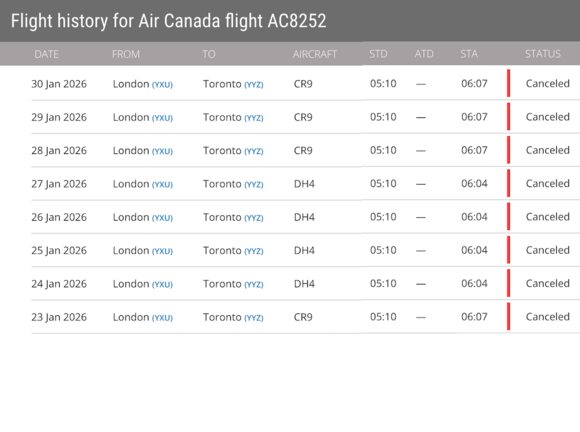Click the CR9 aircraft on 23 Jan
This screenshot has height=432, width=580.
point(303,317)
